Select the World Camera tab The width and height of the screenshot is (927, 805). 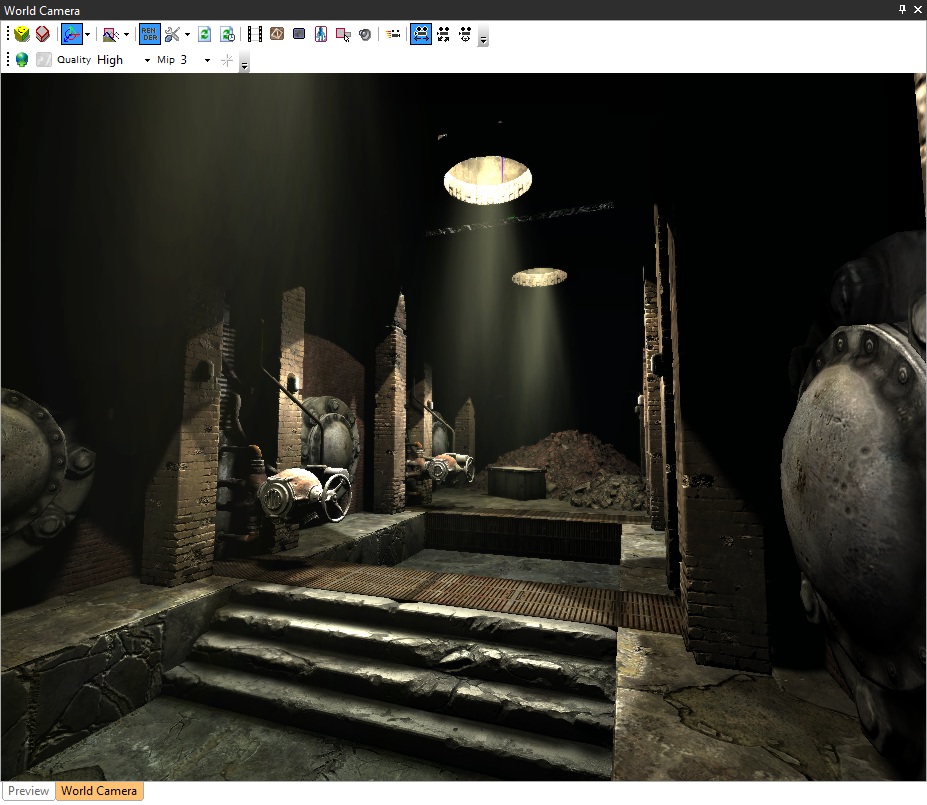(99, 791)
